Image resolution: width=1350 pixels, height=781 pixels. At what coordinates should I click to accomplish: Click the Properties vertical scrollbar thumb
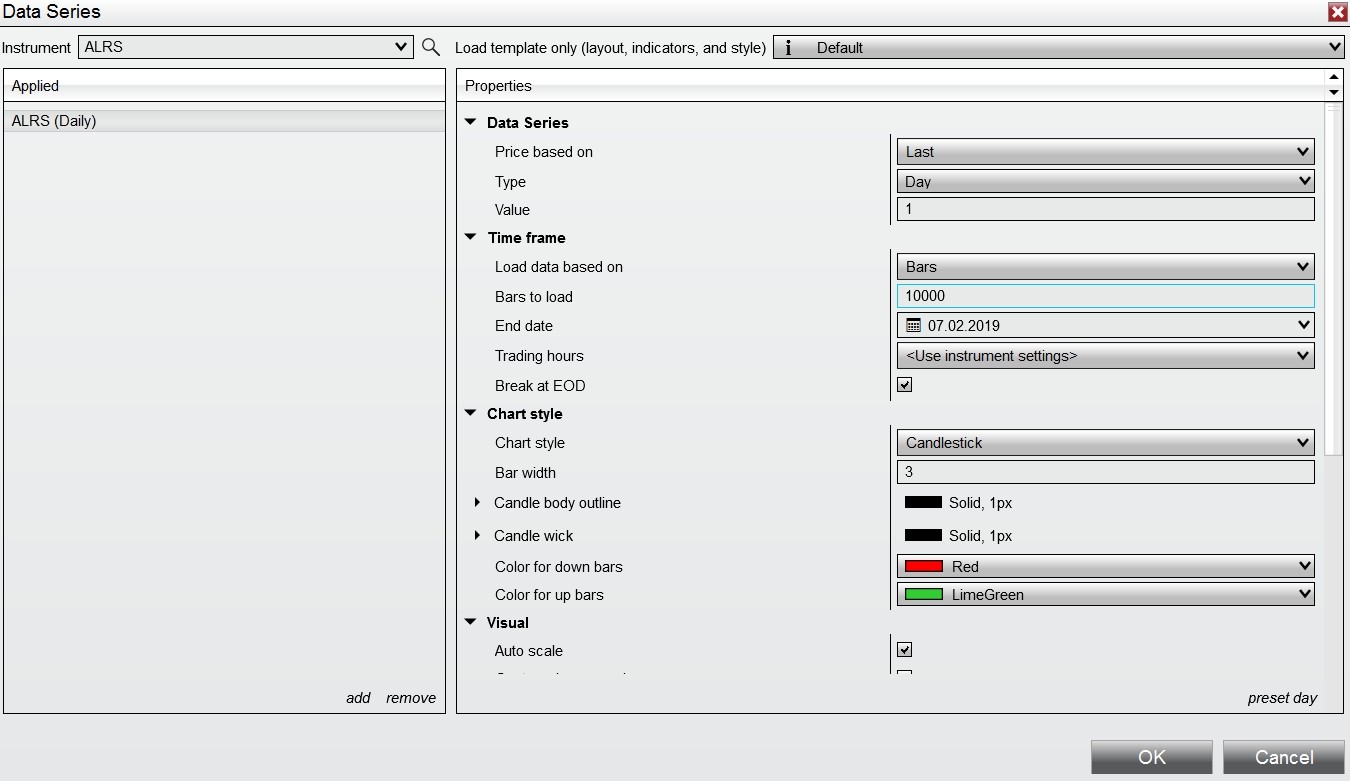[1333, 280]
